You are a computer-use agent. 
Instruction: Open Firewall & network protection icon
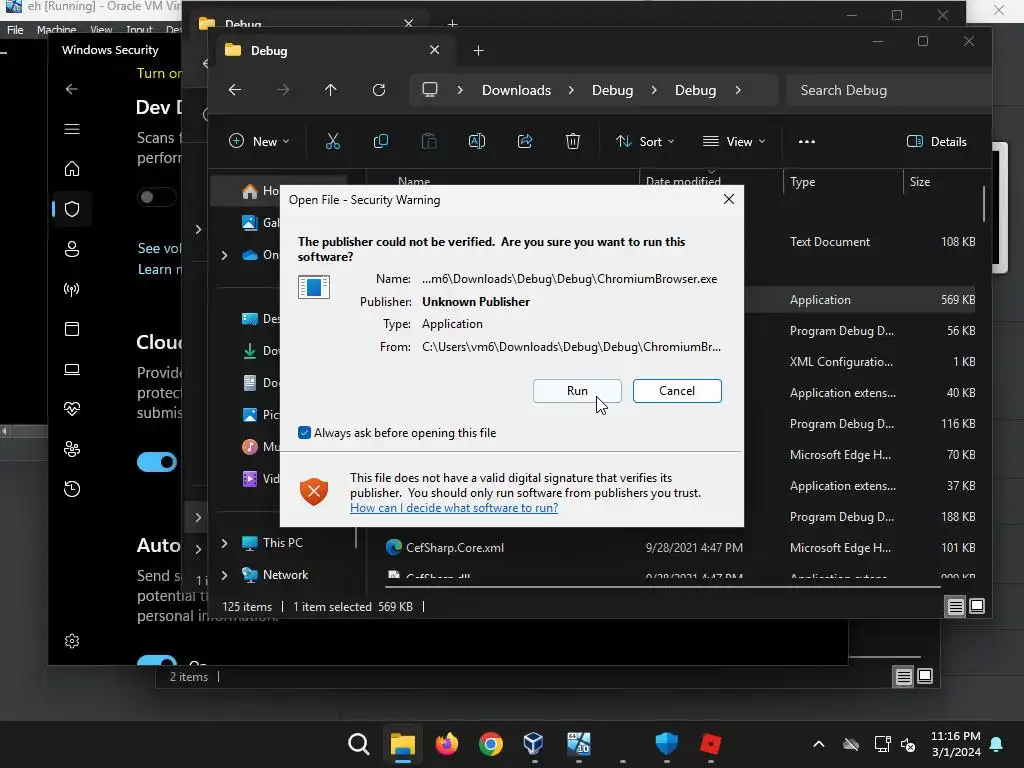click(72, 289)
